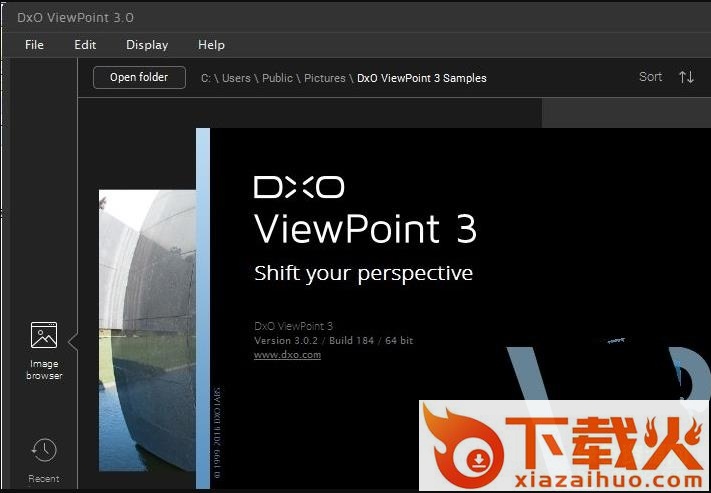Screen dimensions: 711x493
Task: Open the Sort options
Action: coord(650,77)
